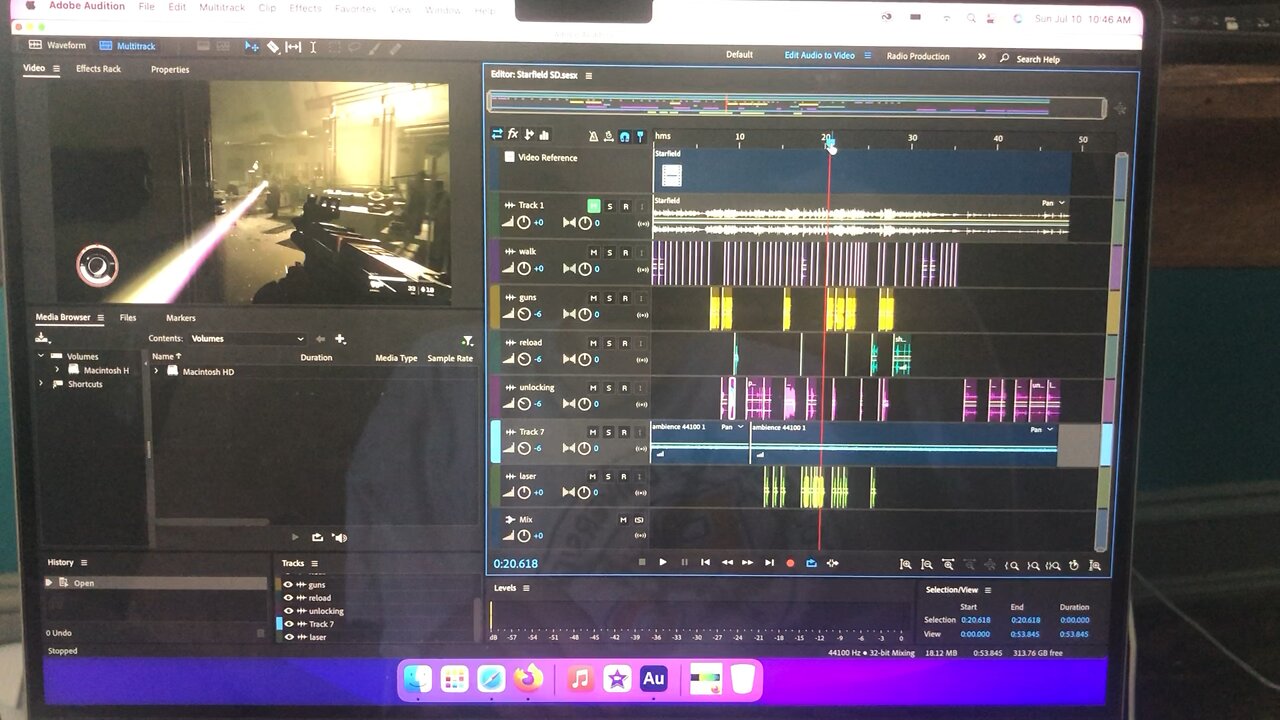Click the Play transport button
This screenshot has width=1280, height=720.
click(x=662, y=562)
